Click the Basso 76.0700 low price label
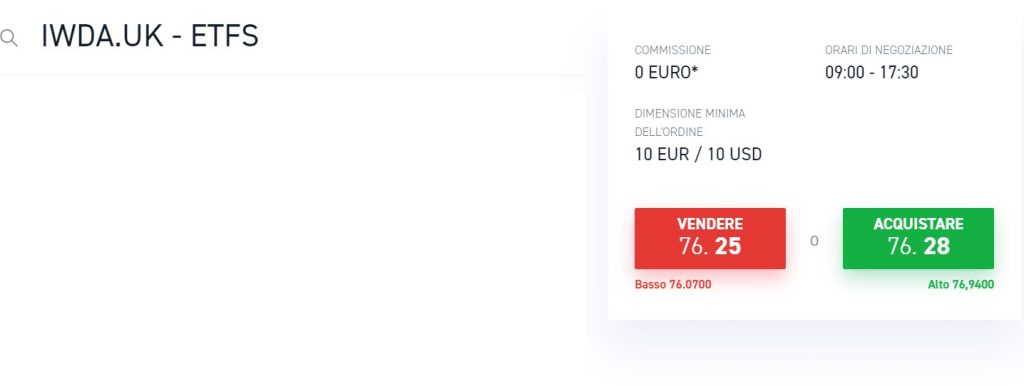Image resolution: width=1024 pixels, height=386 pixels. pos(673,285)
